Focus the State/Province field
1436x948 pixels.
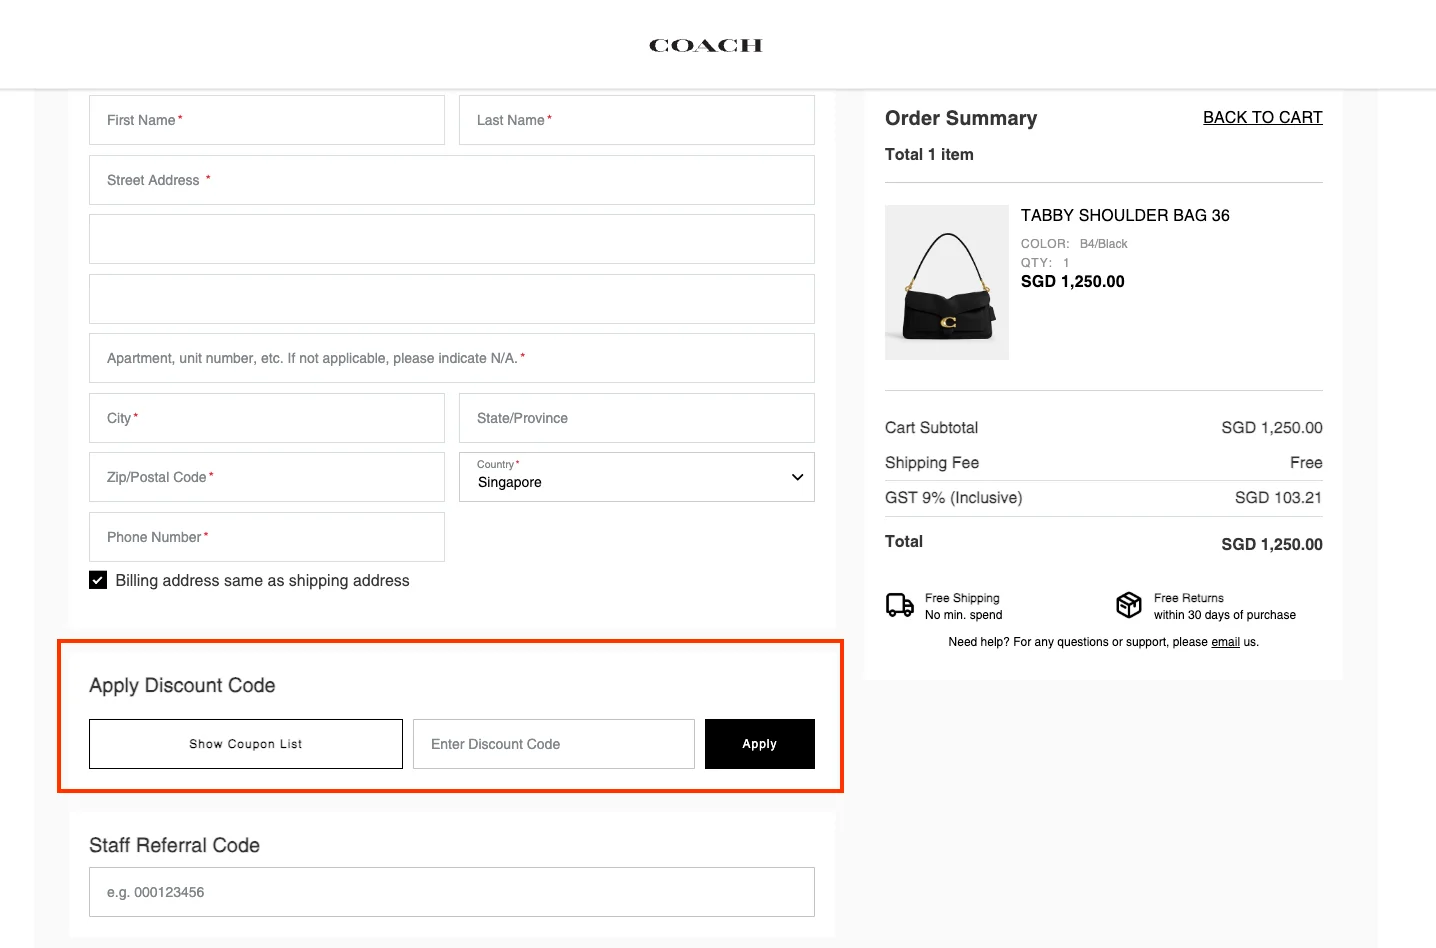click(x=637, y=418)
